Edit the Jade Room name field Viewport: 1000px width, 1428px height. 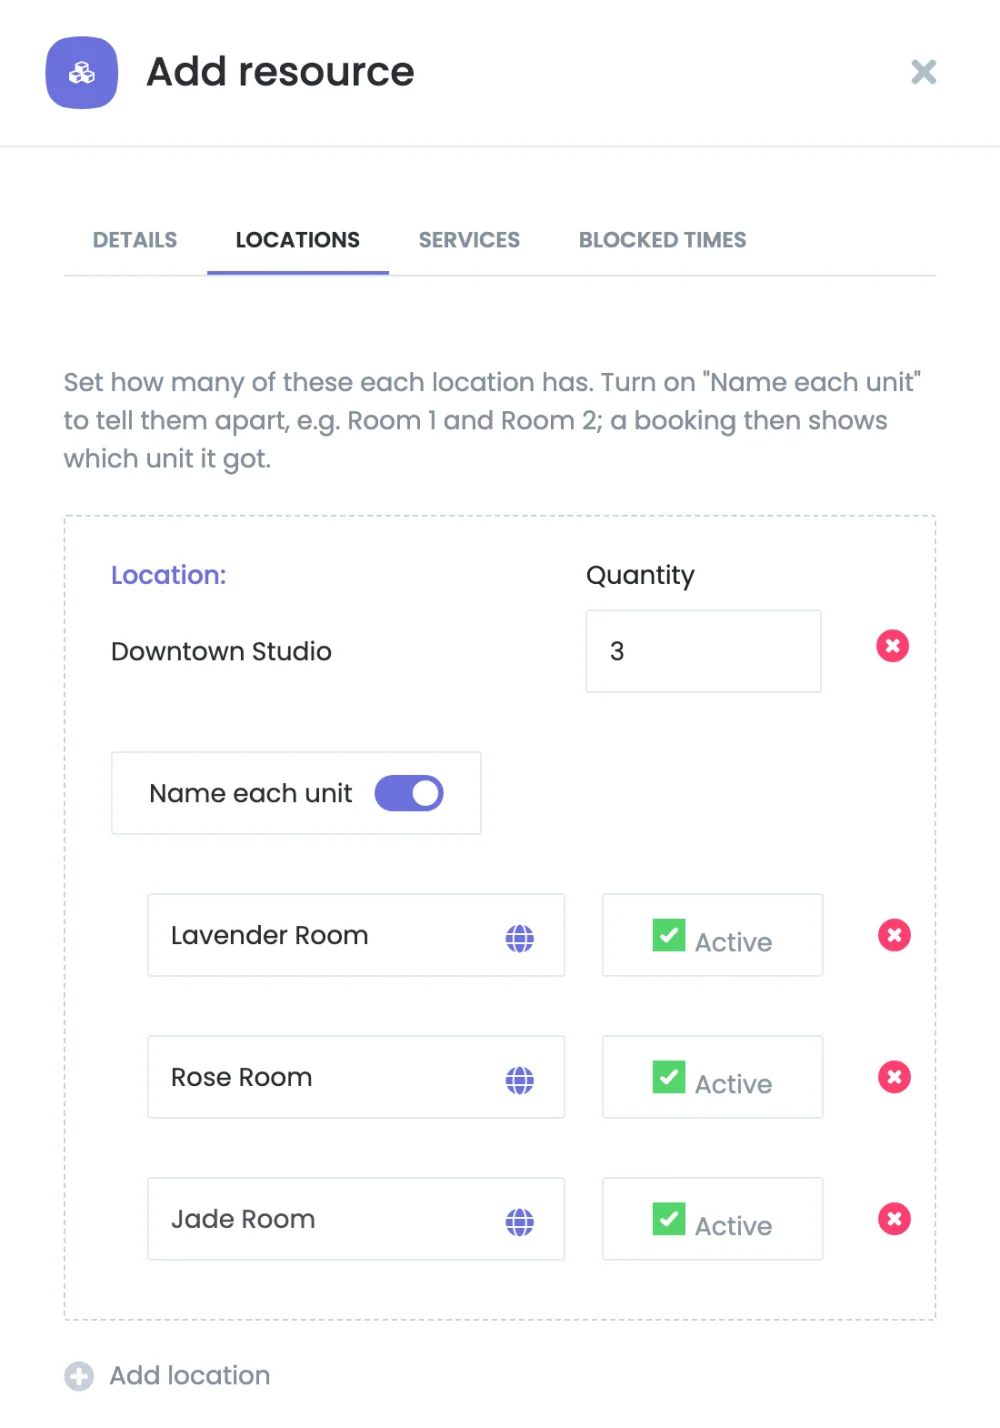click(x=356, y=1219)
